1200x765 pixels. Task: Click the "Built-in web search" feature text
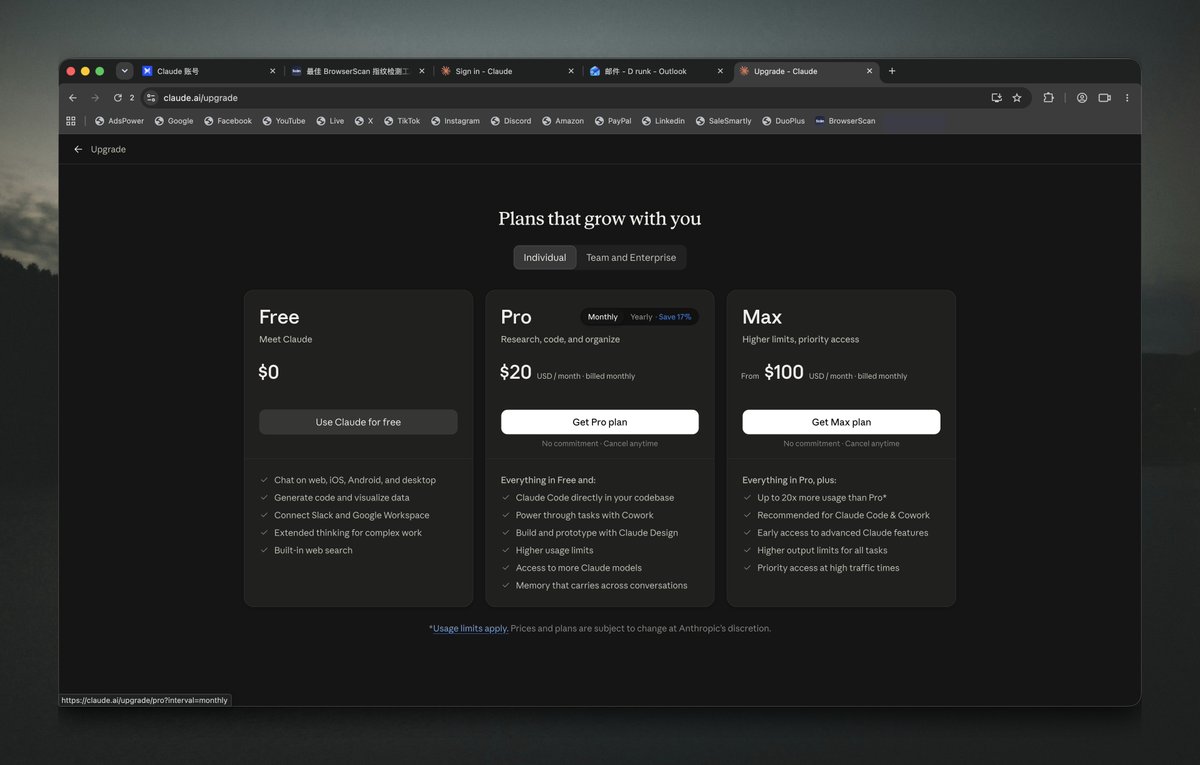[x=313, y=550]
